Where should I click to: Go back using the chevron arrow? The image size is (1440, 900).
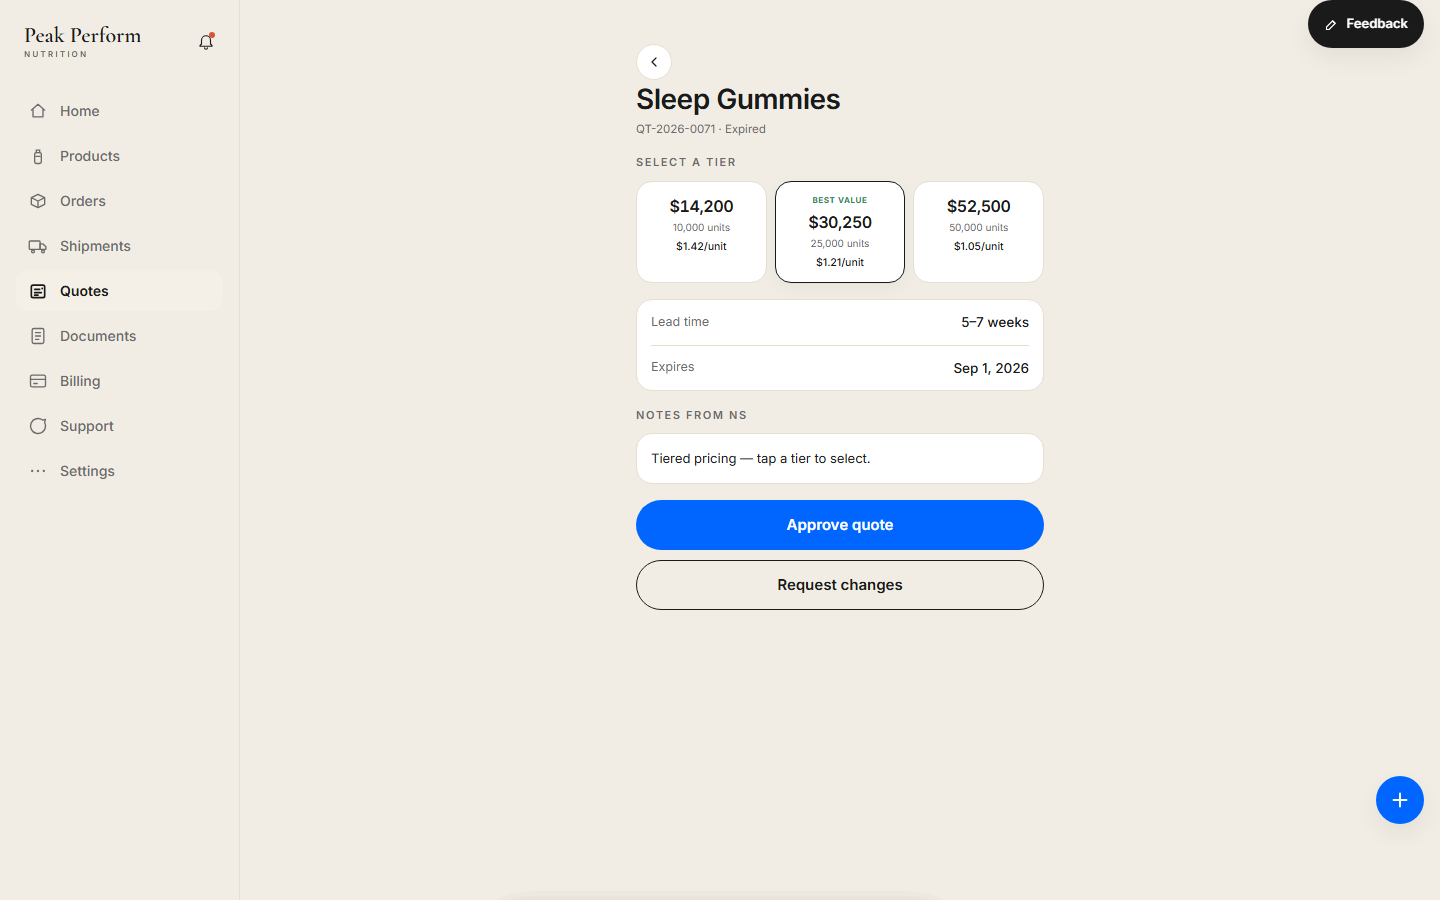tap(654, 62)
